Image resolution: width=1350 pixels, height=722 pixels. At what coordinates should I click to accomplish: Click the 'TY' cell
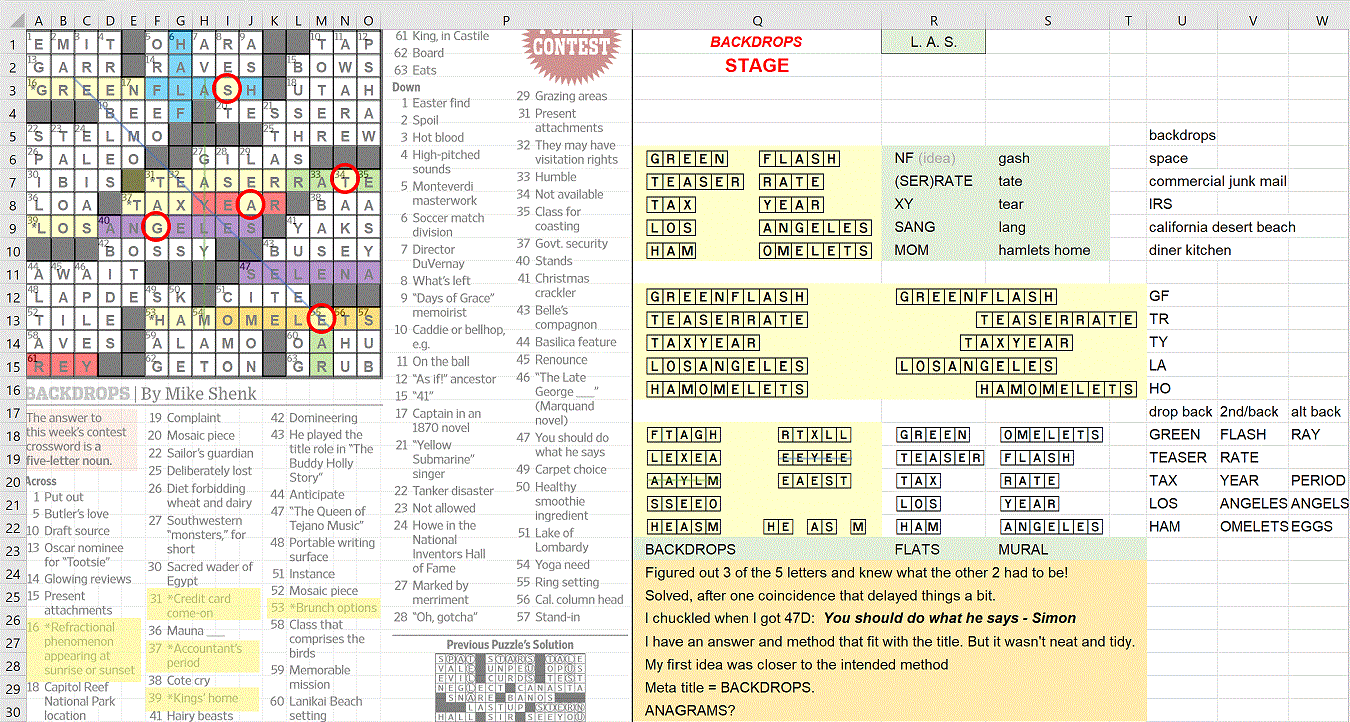tap(1181, 342)
